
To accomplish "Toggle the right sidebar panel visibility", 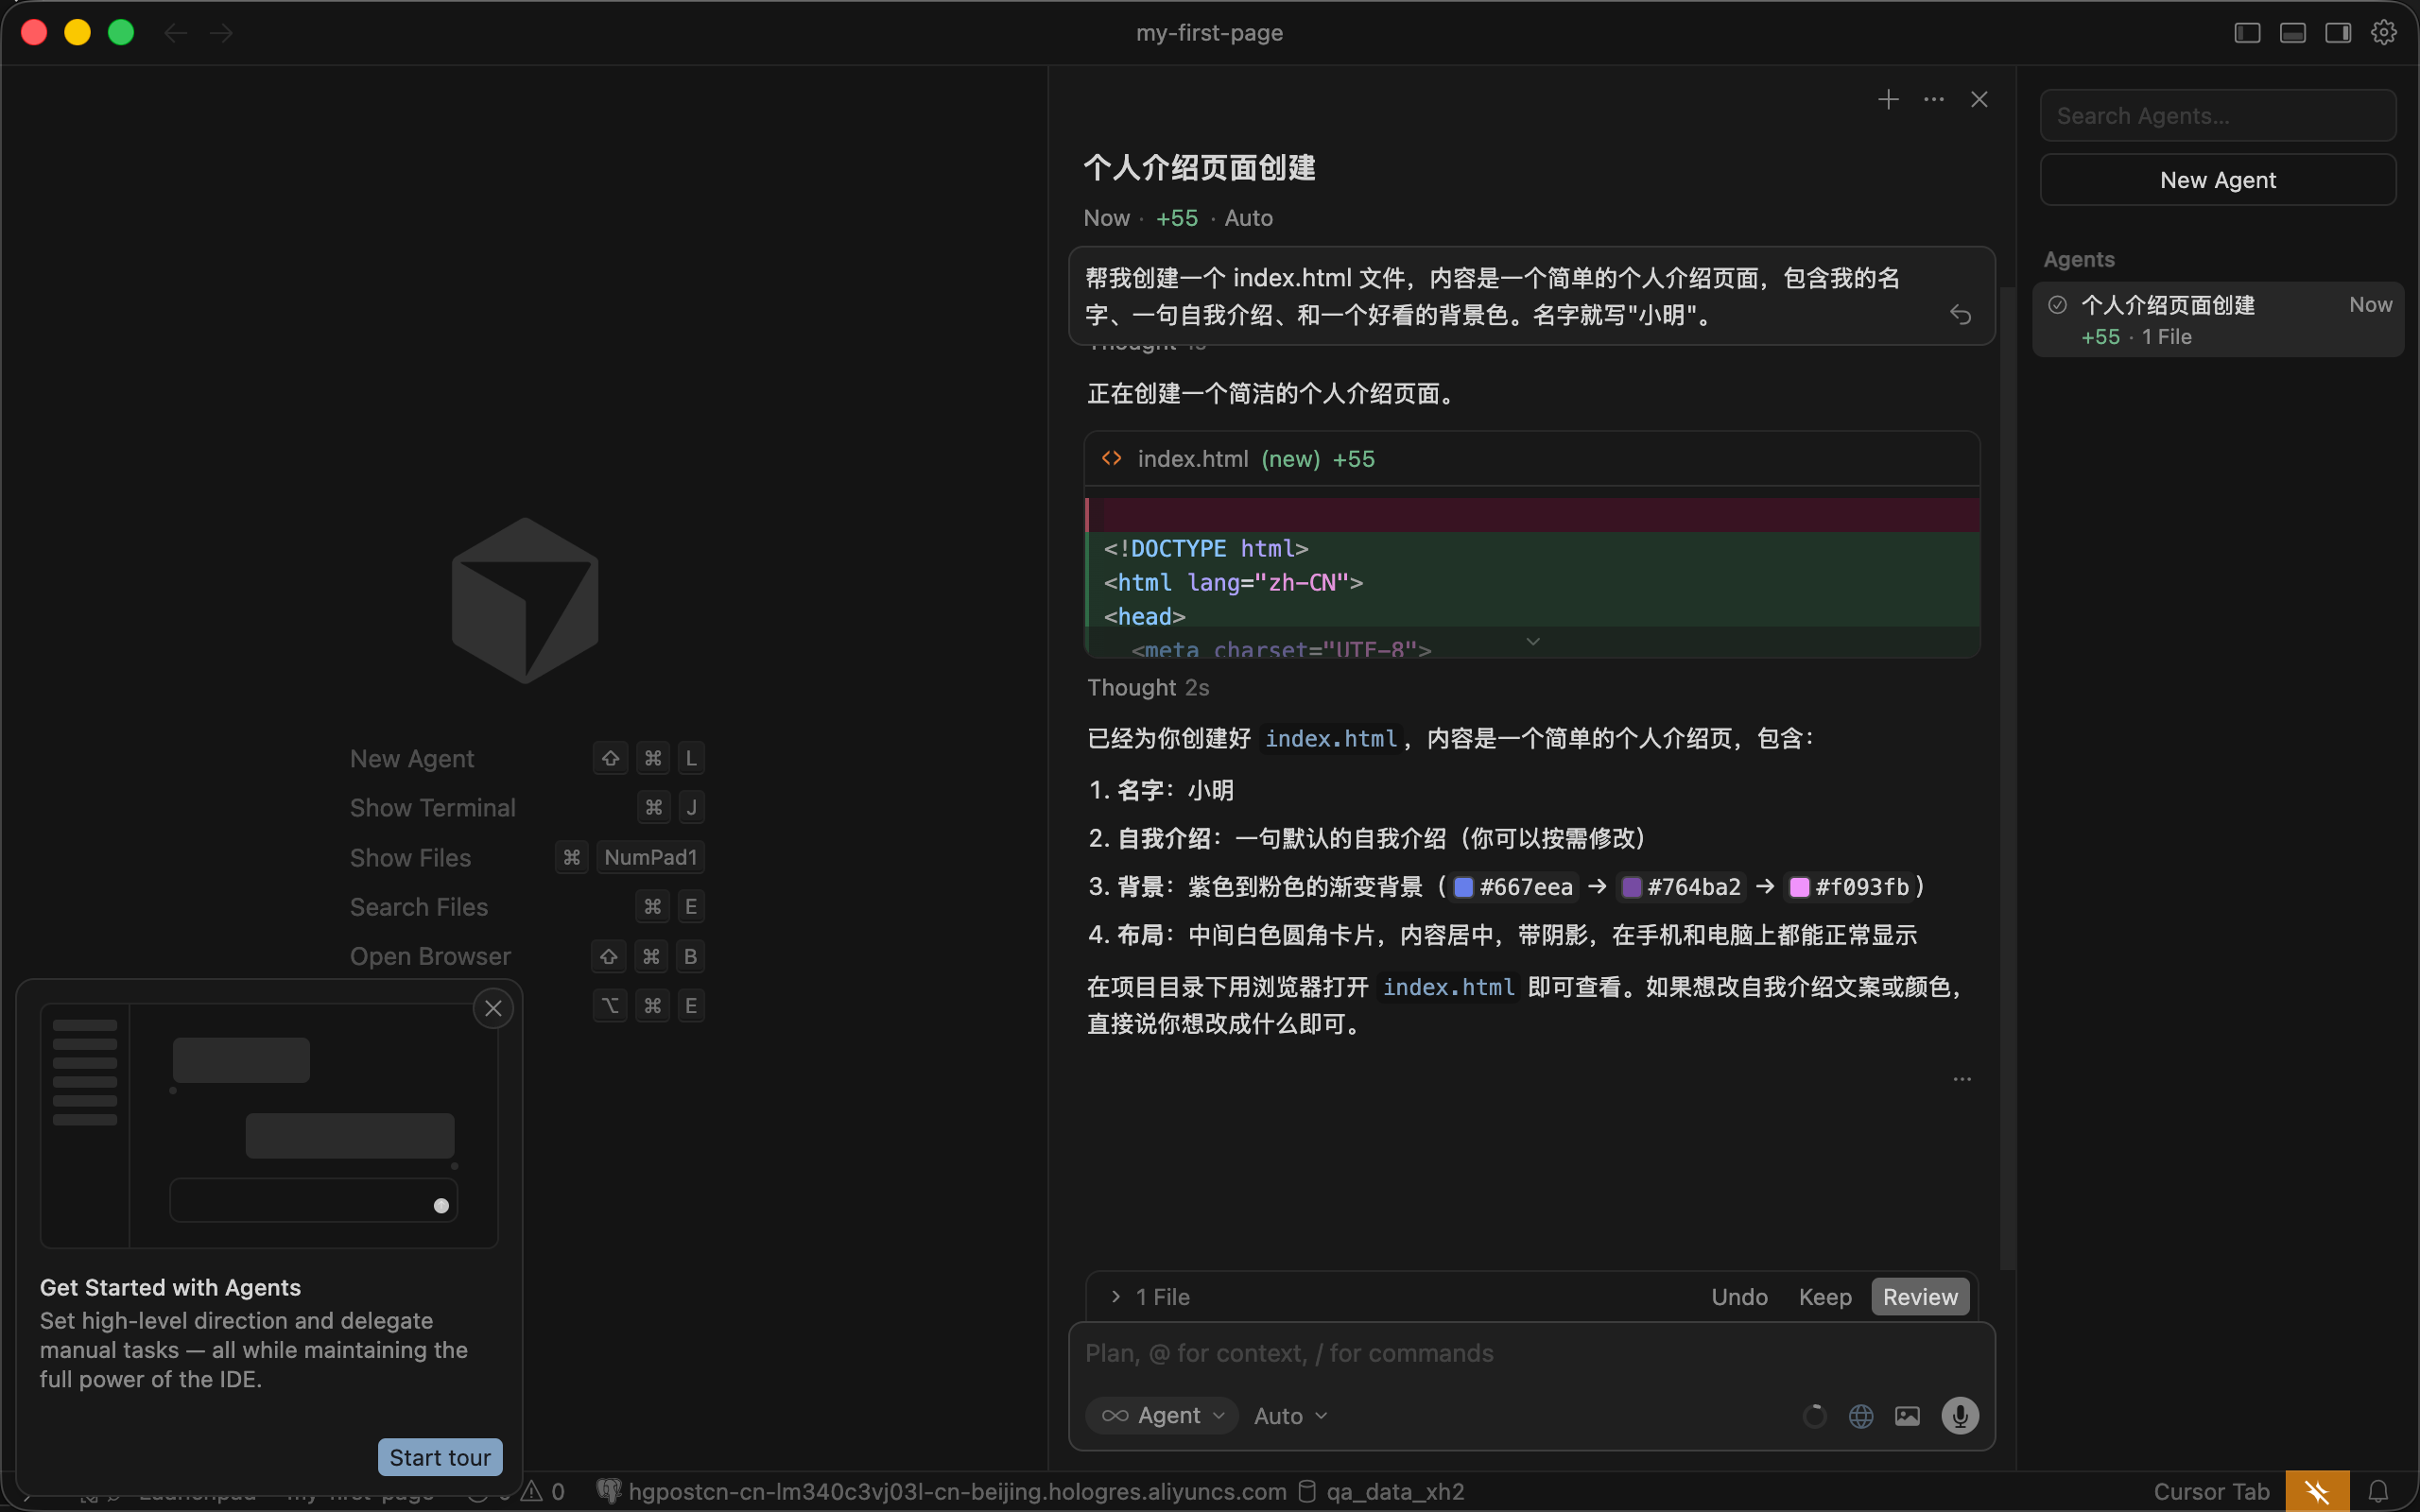I will point(2337,32).
